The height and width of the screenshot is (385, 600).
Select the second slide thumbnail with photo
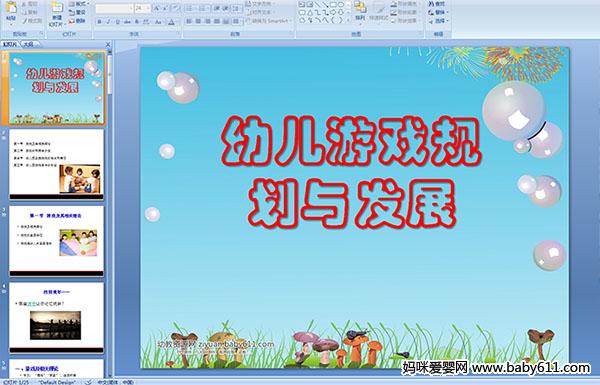pos(57,164)
